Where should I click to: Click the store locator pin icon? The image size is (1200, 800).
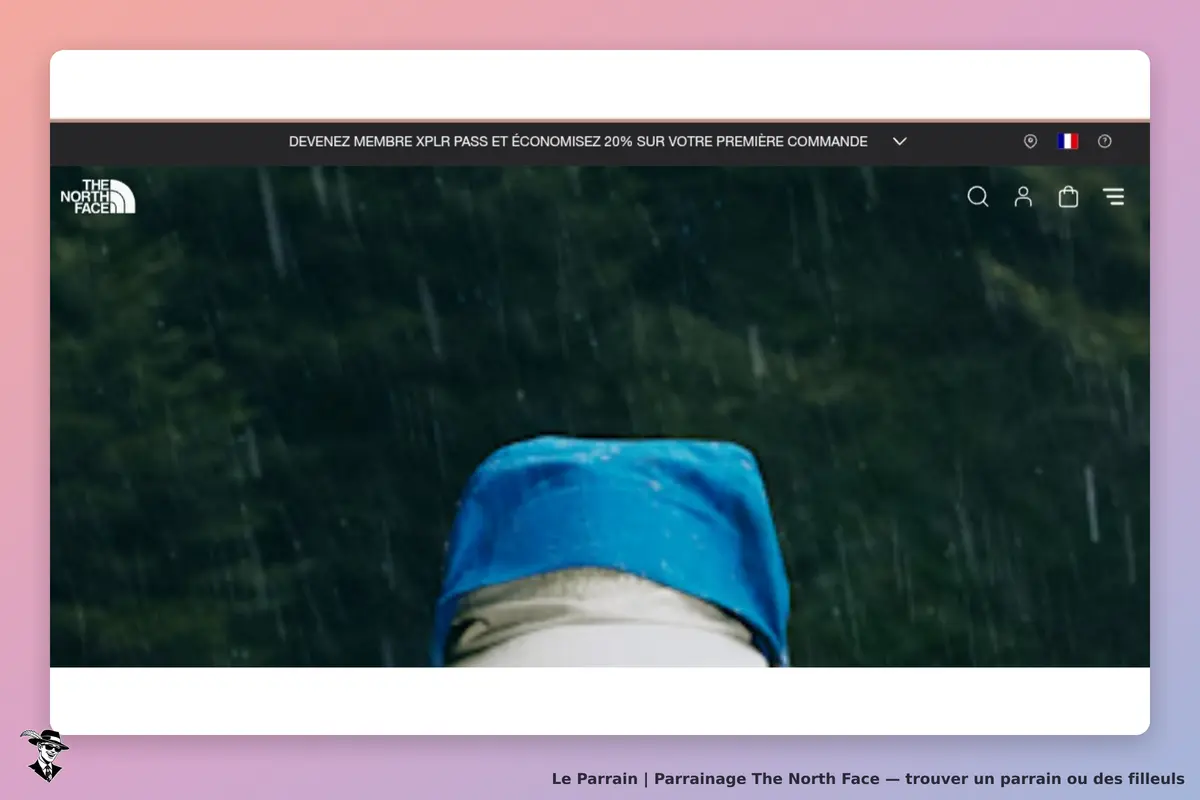click(x=1030, y=142)
